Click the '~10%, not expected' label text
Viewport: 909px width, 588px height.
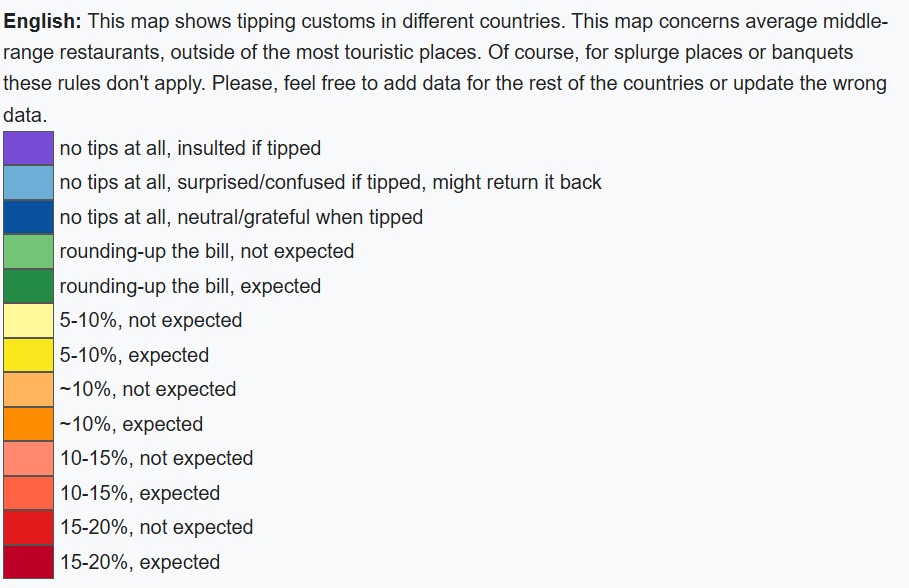148,389
